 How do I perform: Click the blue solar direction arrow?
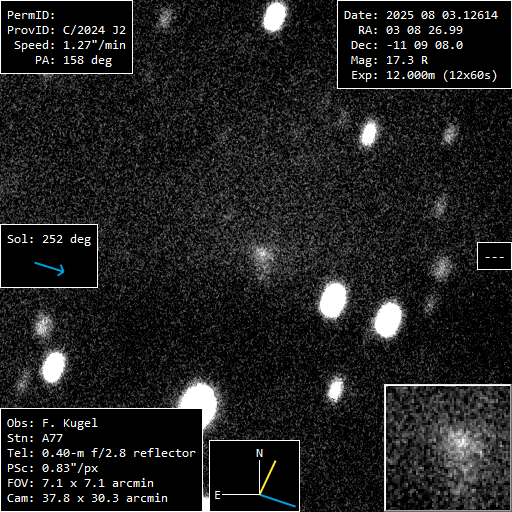coord(49,269)
